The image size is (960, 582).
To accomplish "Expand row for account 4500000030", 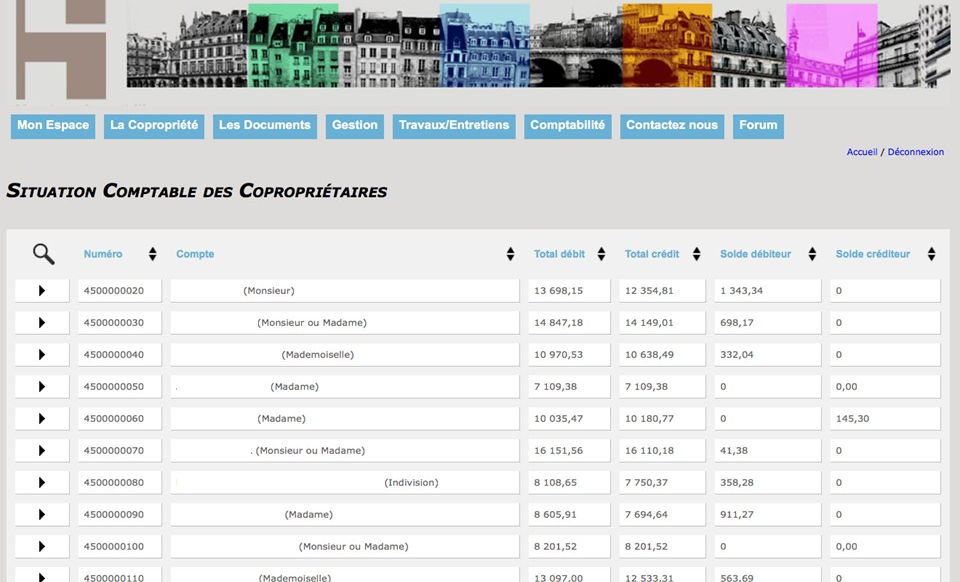I will click(x=42, y=323).
